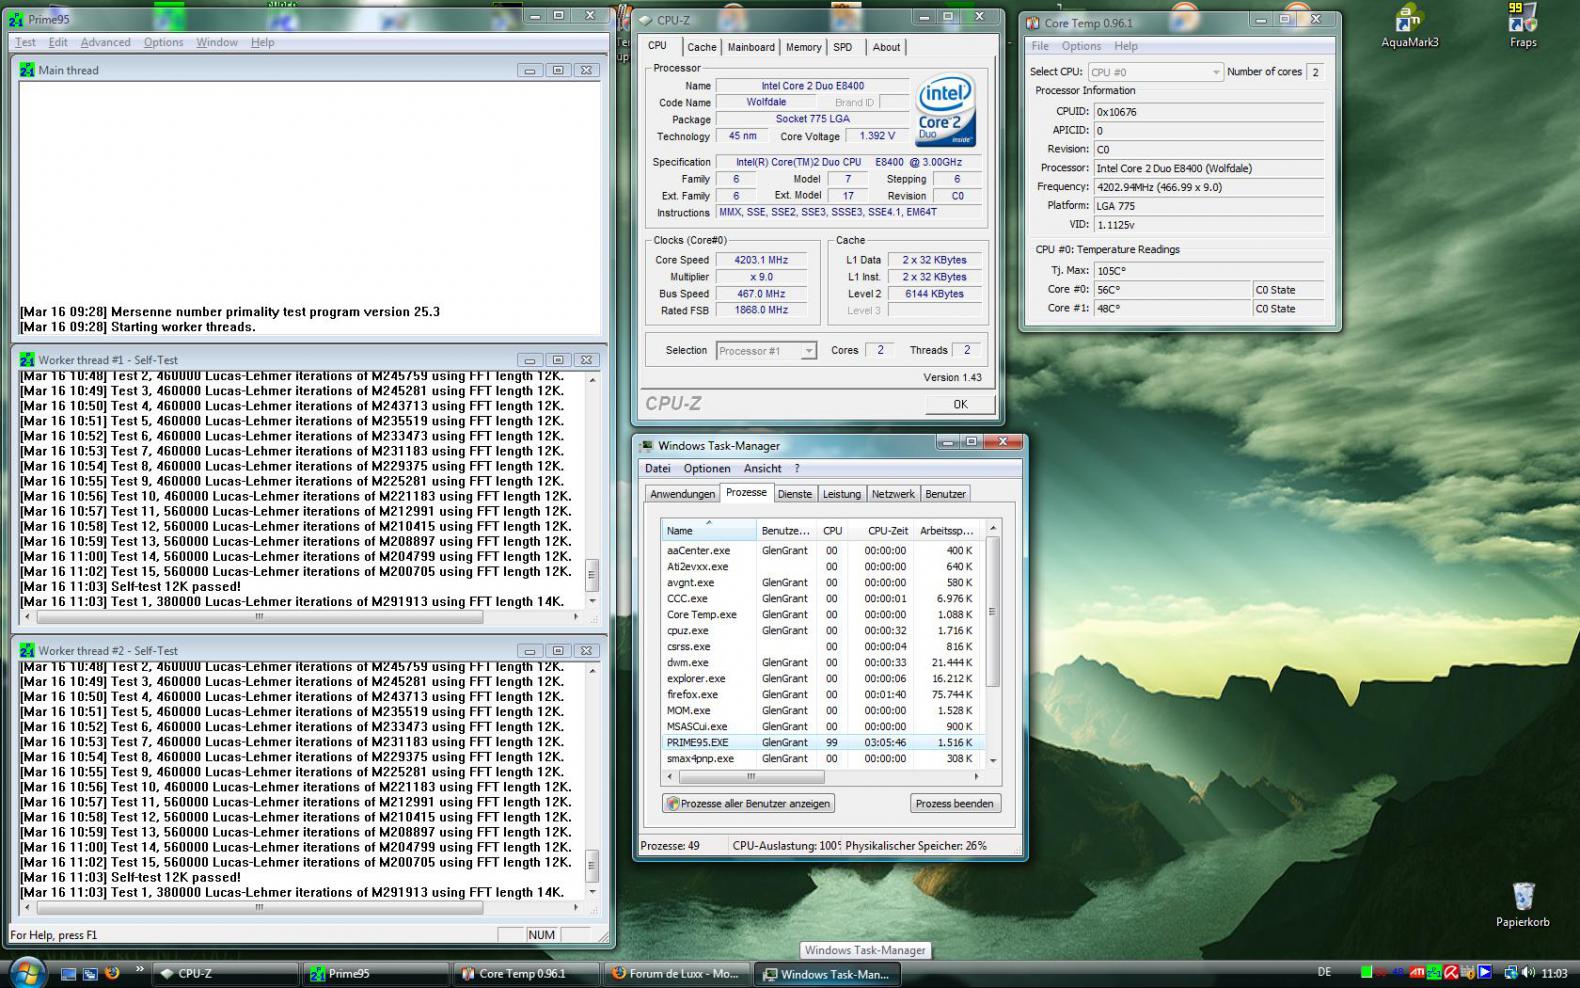Open the Window menu in Prime95

[x=217, y=42]
